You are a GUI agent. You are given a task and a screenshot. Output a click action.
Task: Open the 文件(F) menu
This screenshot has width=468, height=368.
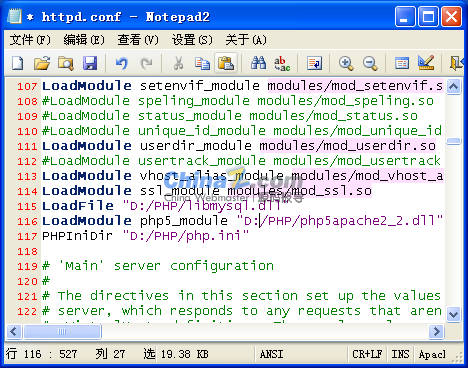point(30,40)
